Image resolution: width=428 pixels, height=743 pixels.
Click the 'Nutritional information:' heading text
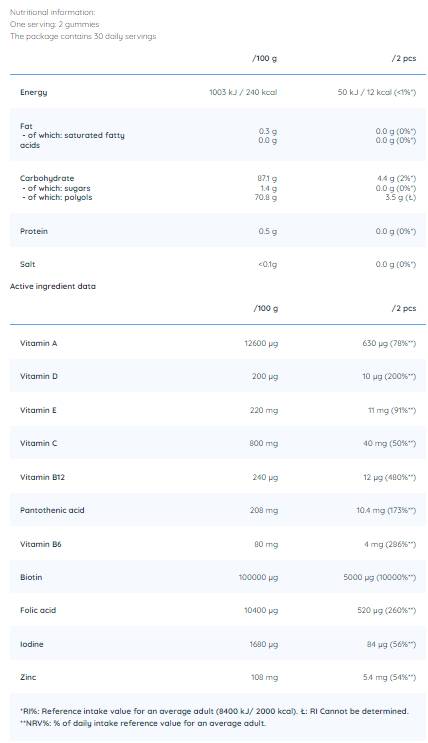pyautogui.click(x=52, y=12)
